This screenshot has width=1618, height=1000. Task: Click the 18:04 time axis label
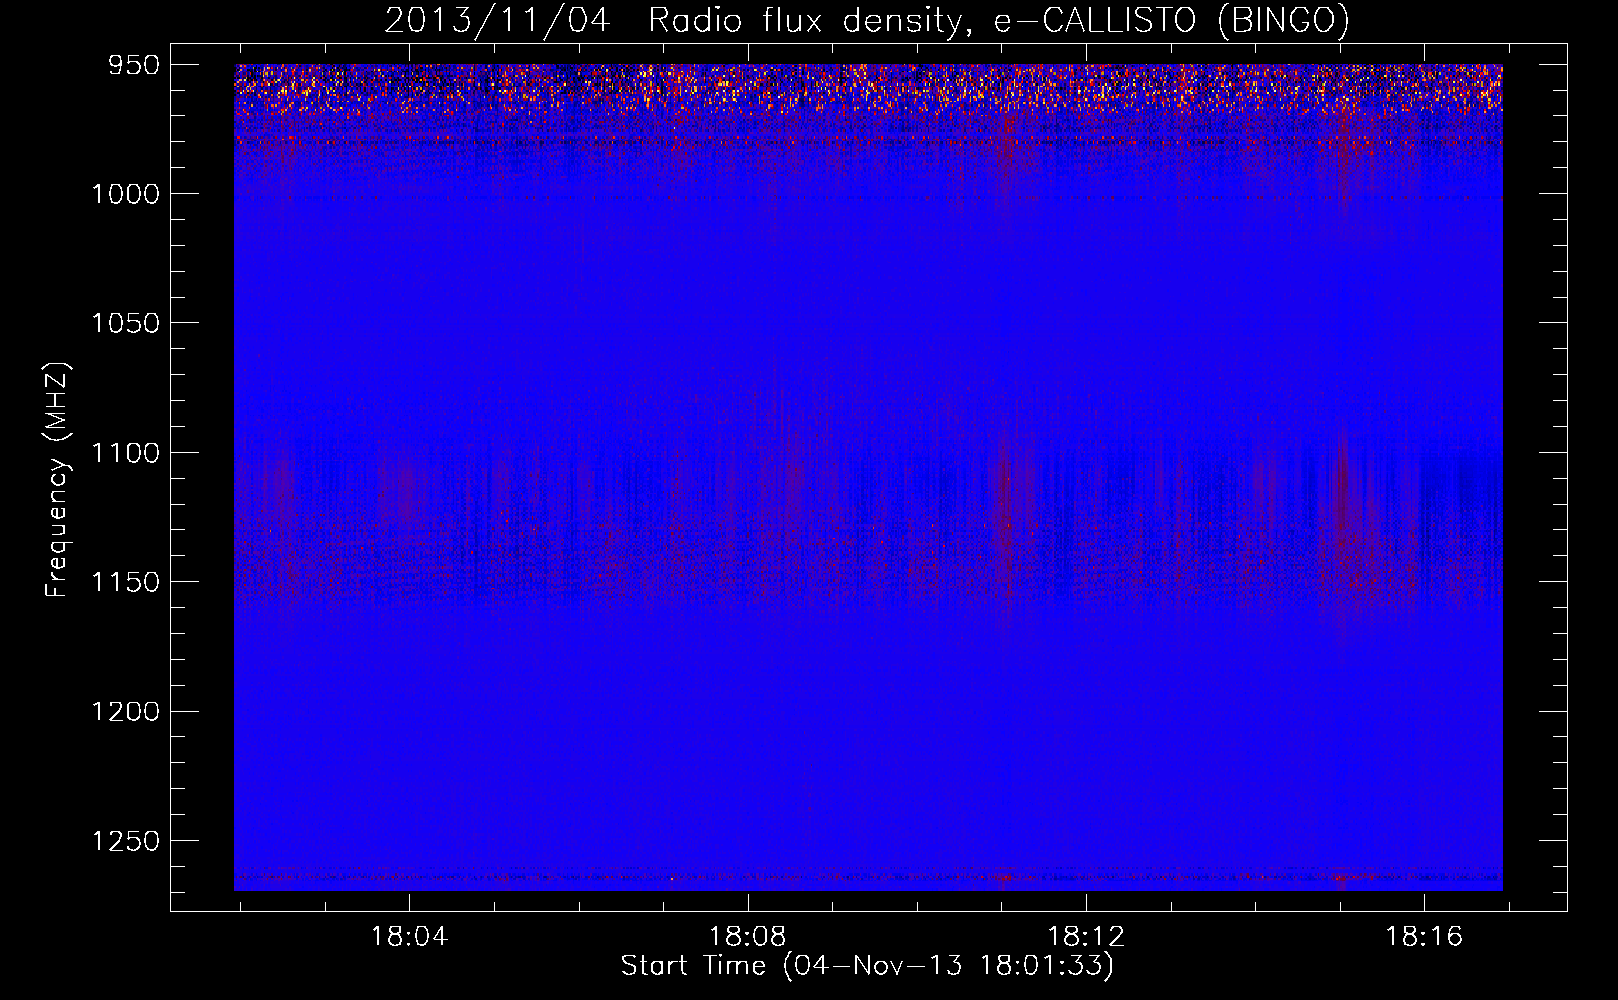(409, 937)
